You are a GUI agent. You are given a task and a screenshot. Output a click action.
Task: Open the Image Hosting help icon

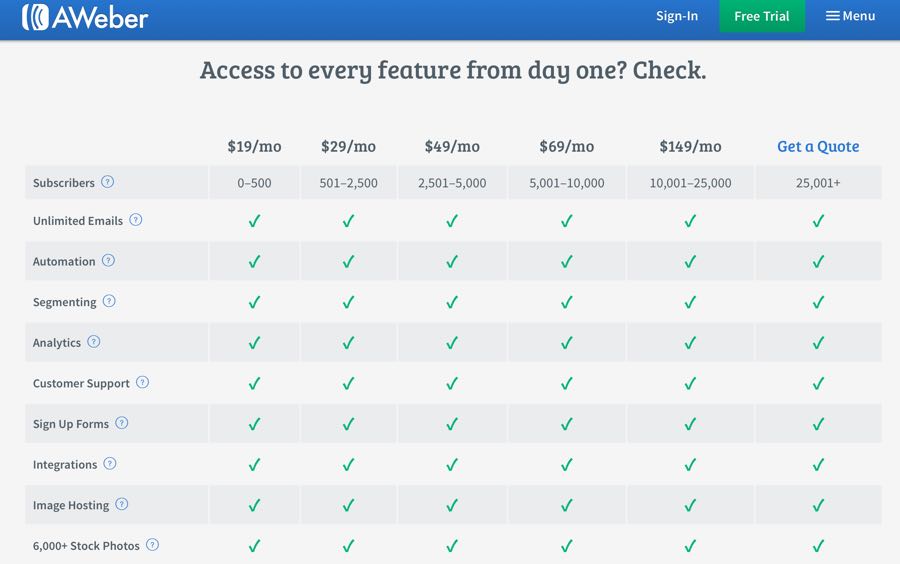point(122,504)
